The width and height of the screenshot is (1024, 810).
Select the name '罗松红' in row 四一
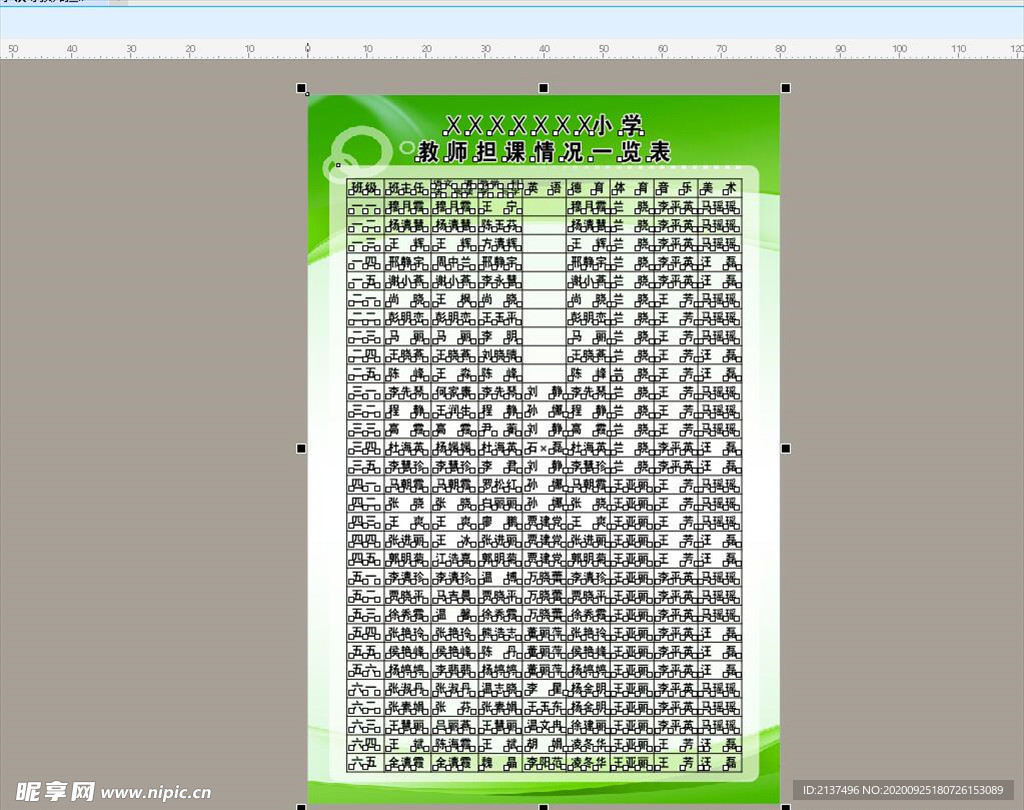point(500,485)
